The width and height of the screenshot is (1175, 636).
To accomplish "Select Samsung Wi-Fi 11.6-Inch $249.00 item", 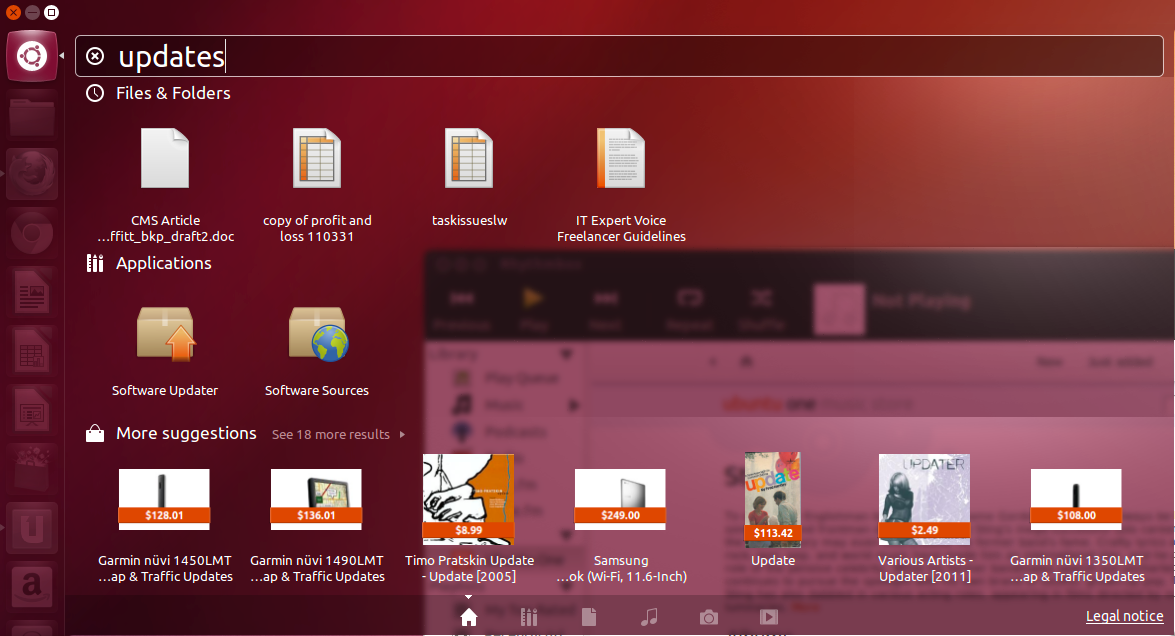I will (x=621, y=526).
